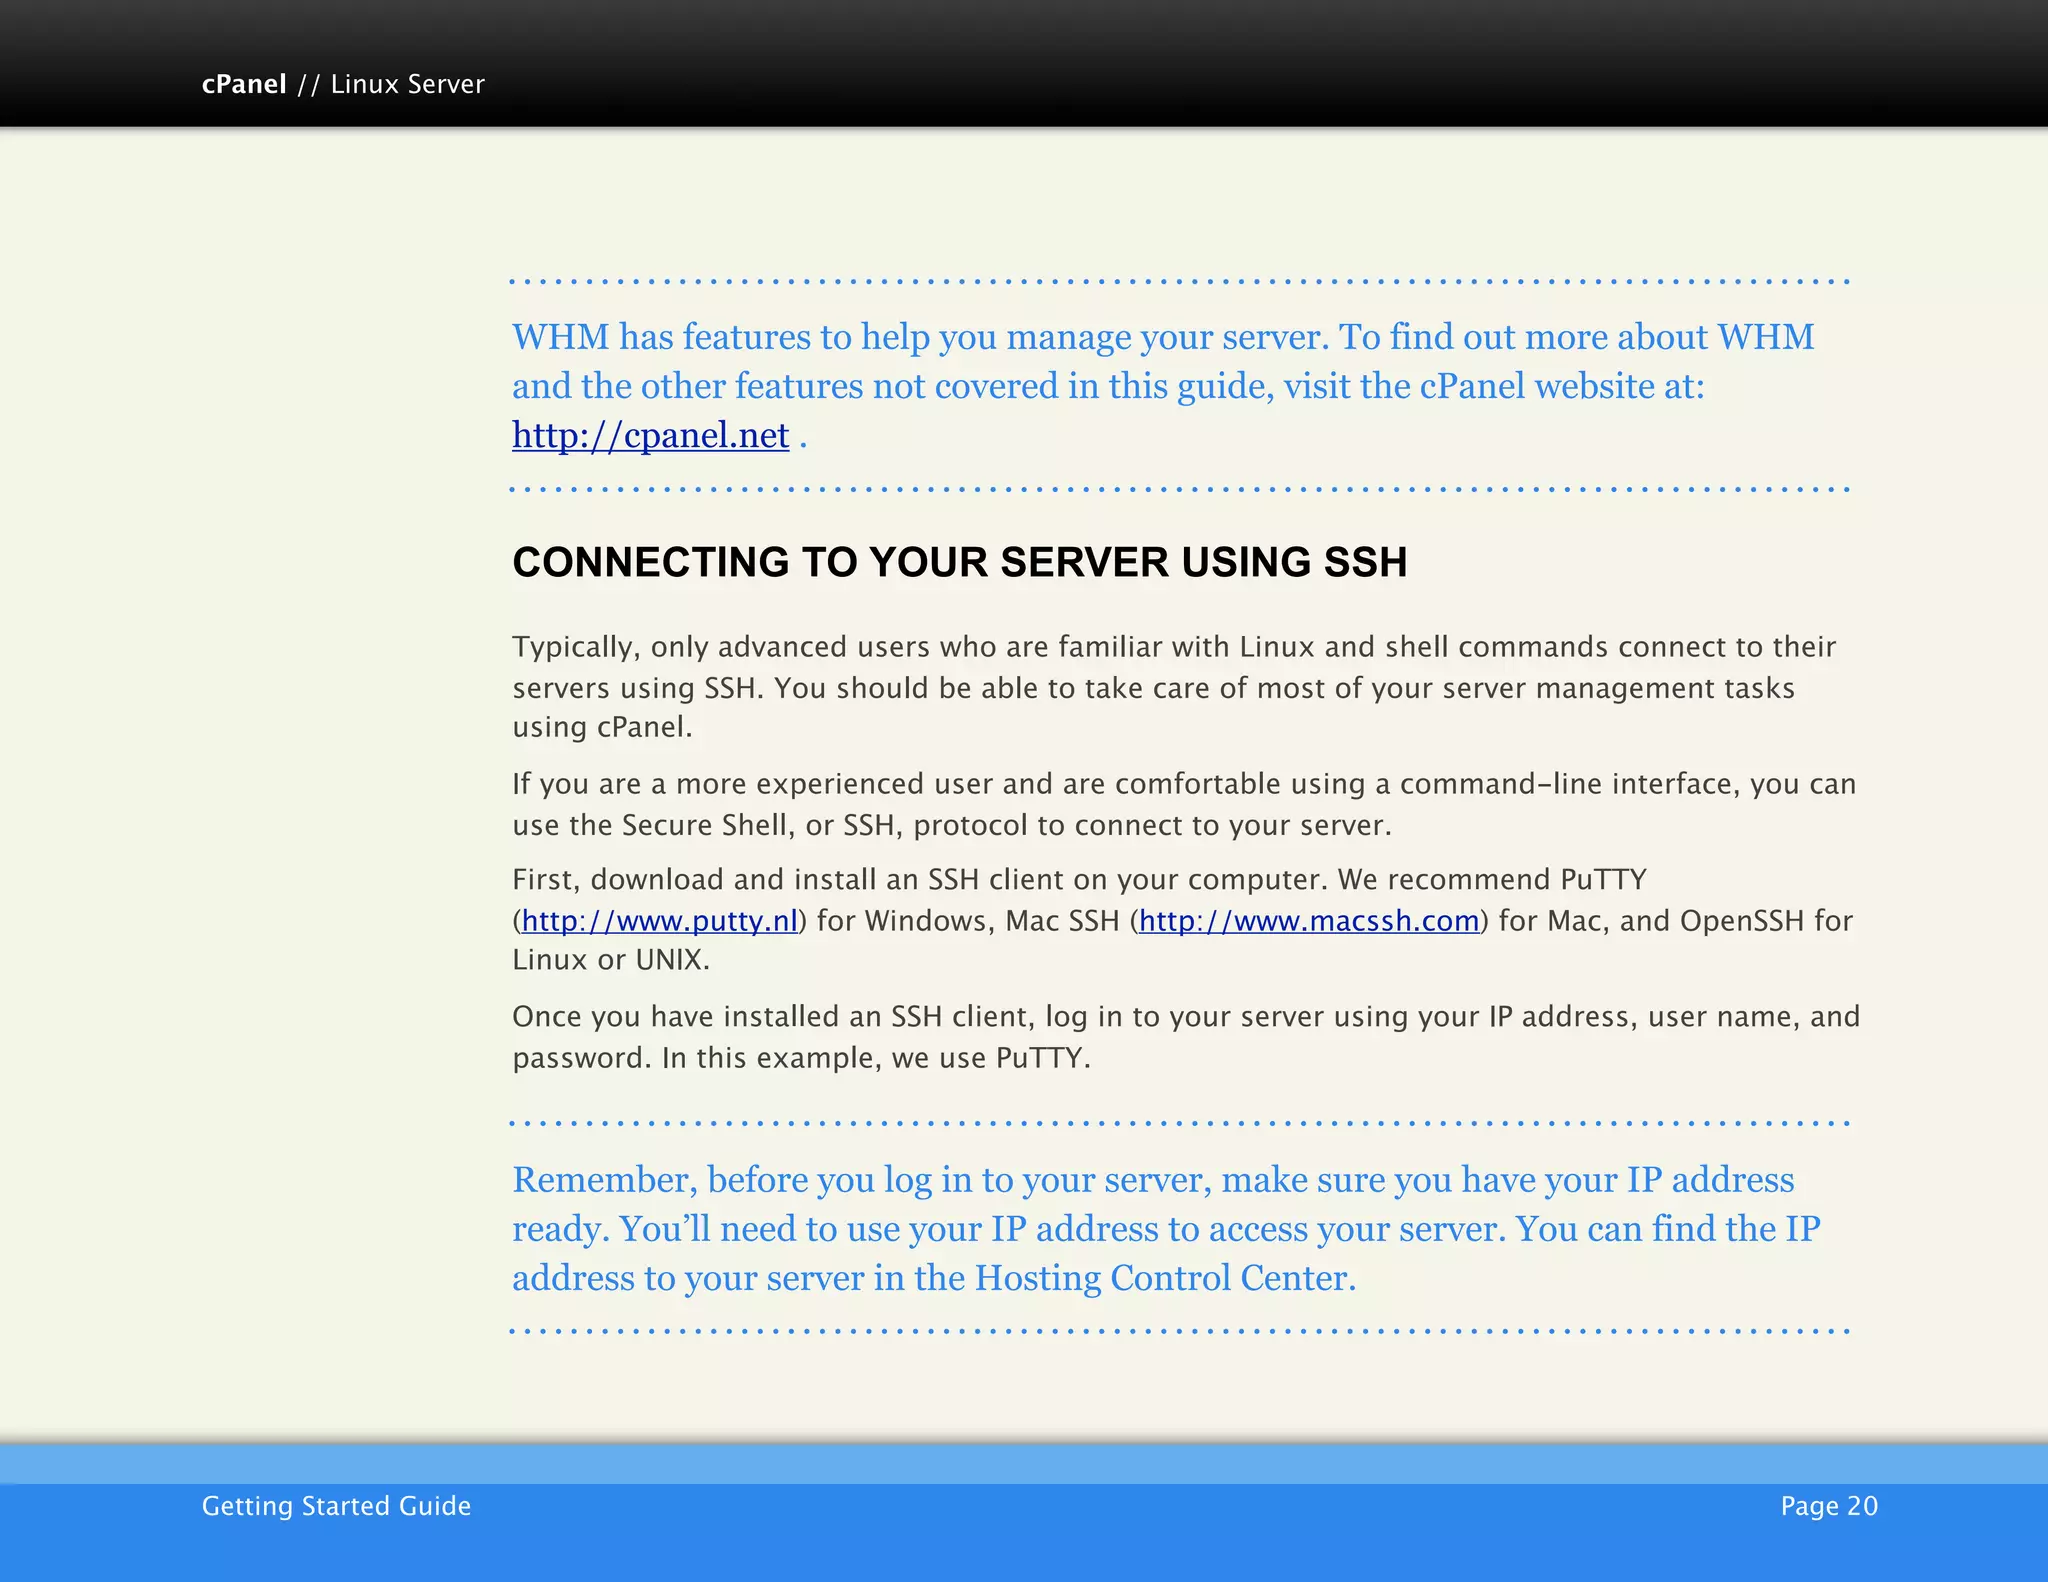Screen dimensions: 2048x1582
Task: Visit the http://www.macssh.com link
Action: [x=1309, y=921]
